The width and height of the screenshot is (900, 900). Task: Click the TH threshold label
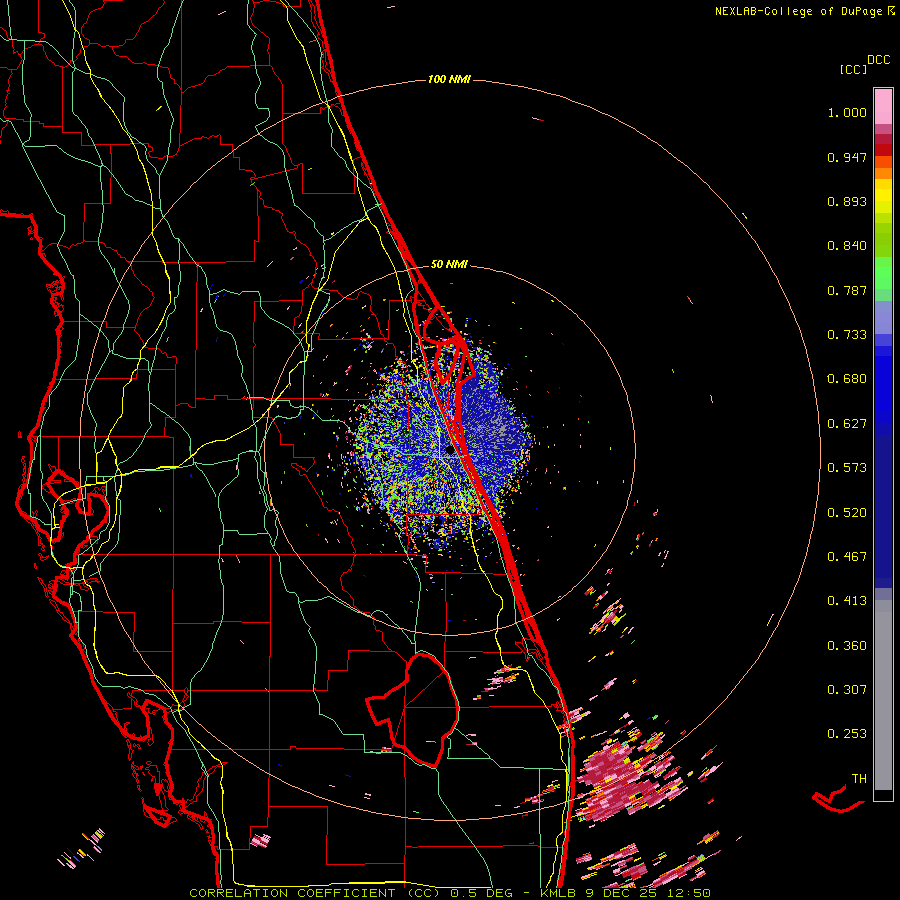point(859,779)
